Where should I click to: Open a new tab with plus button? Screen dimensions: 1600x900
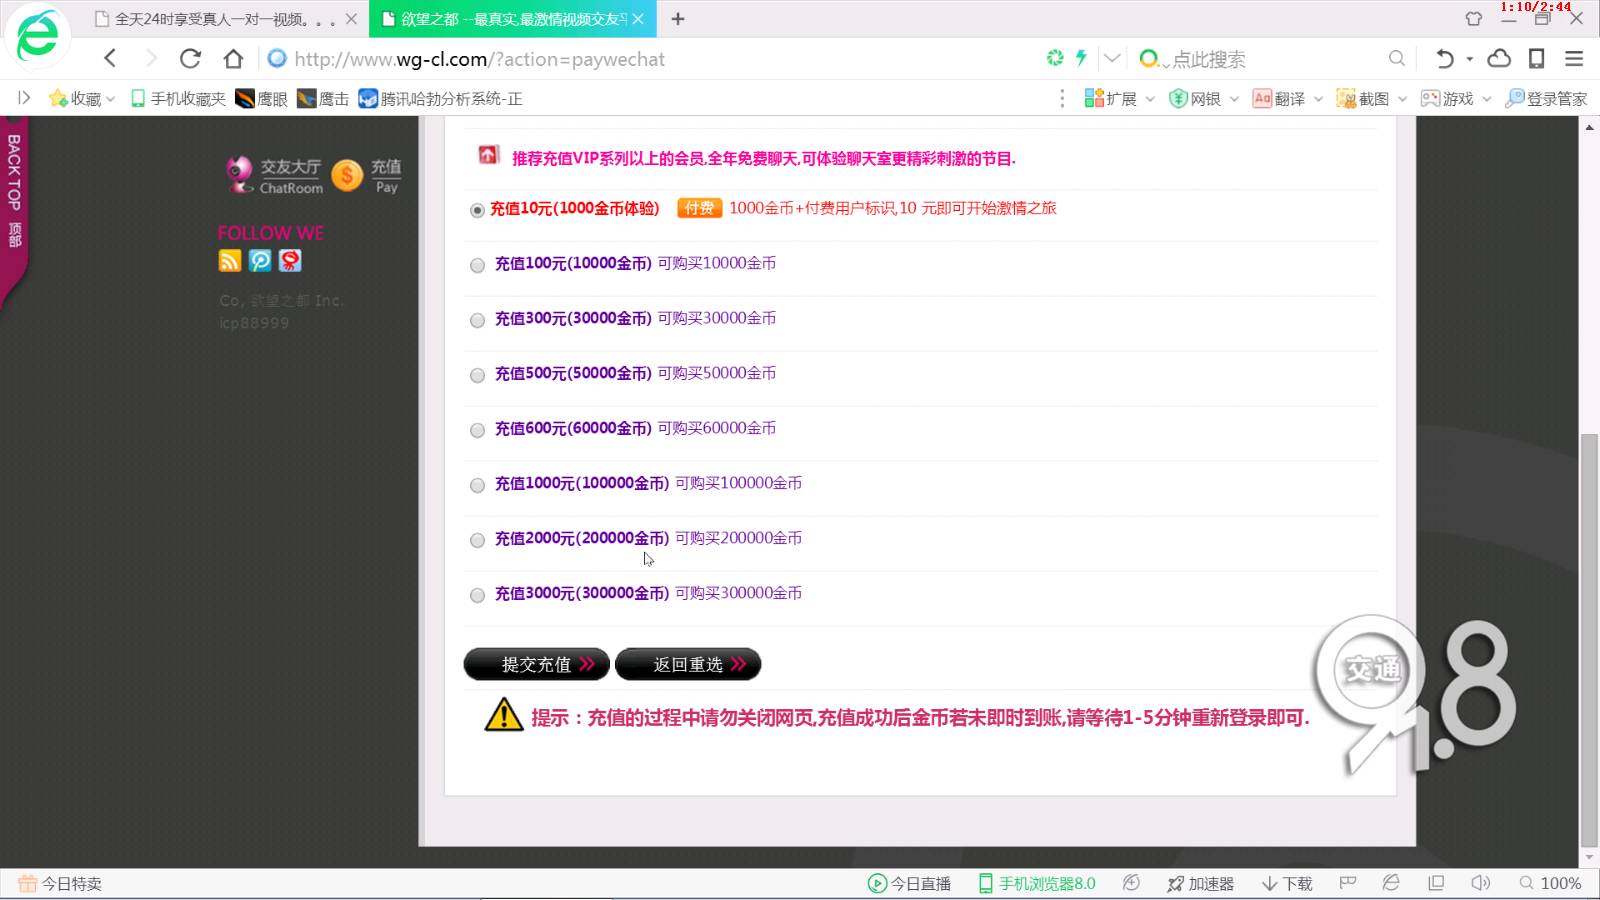click(678, 19)
